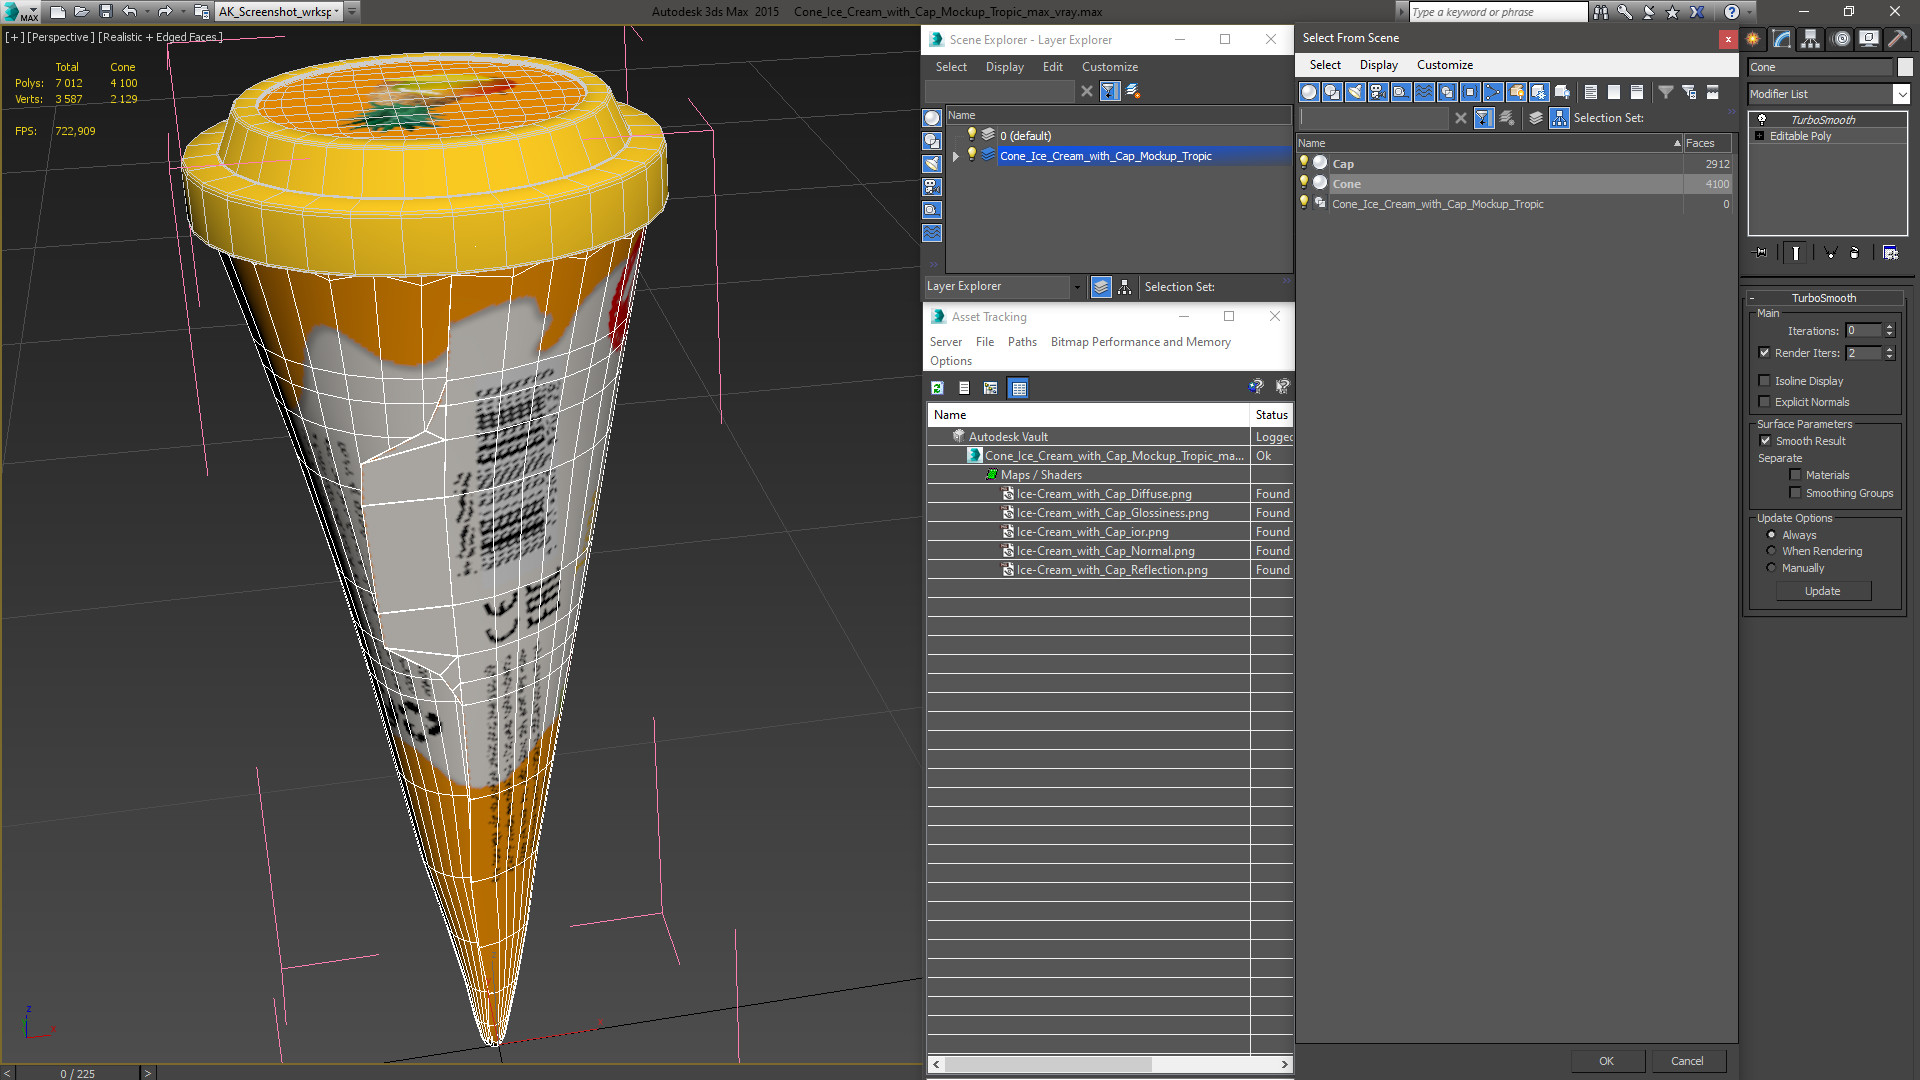Toggle Display Helpers filter in Select From Scene
Screen dimensions: 1920x1080
[1401, 92]
